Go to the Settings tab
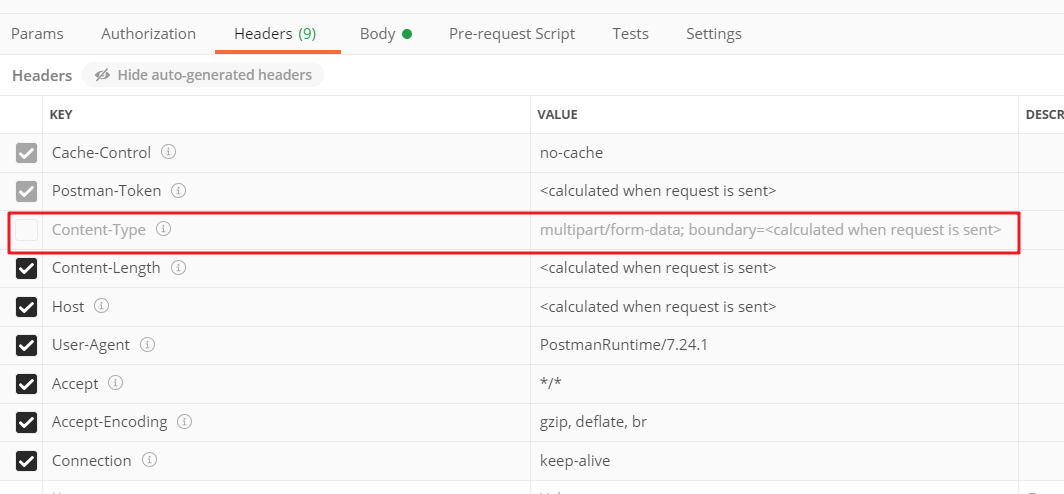 [714, 33]
